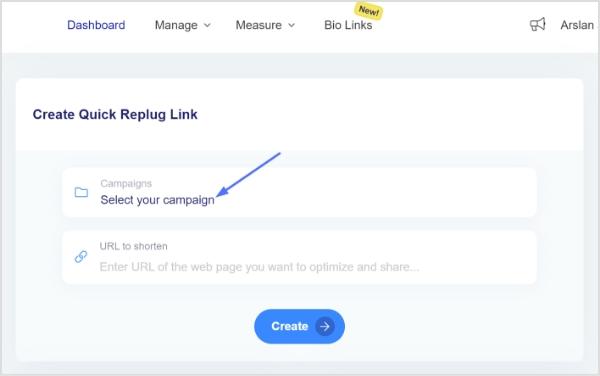Image resolution: width=600 pixels, height=376 pixels.
Task: Expand the Manage menu chevron
Action: tap(207, 25)
